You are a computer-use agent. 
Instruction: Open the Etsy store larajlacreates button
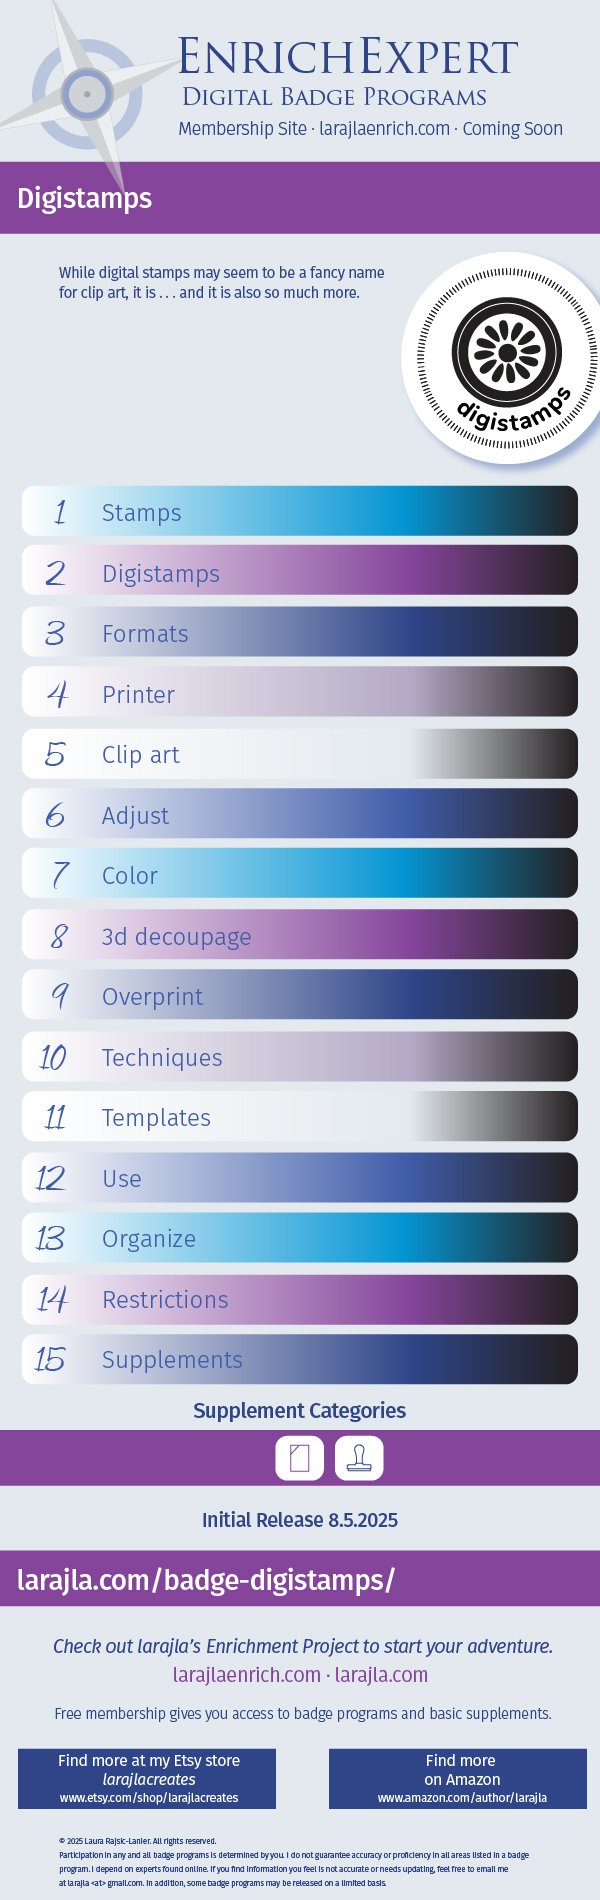click(147, 1779)
